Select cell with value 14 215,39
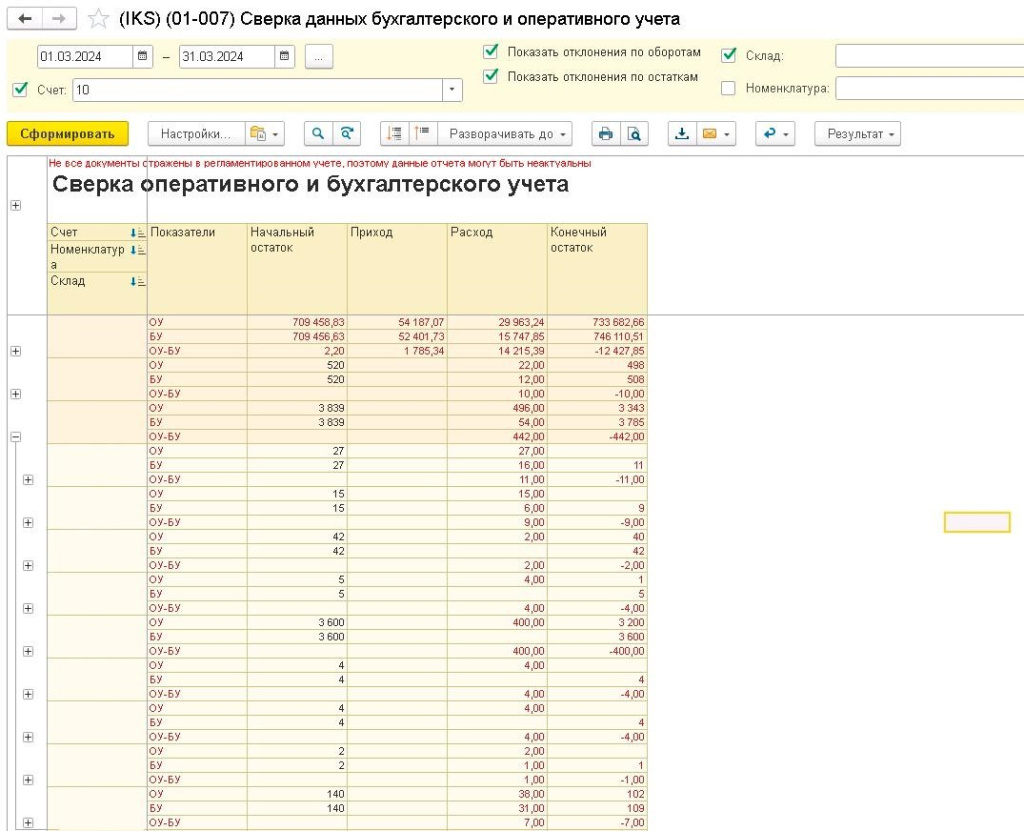The image size is (1024, 831). pyautogui.click(x=497, y=351)
